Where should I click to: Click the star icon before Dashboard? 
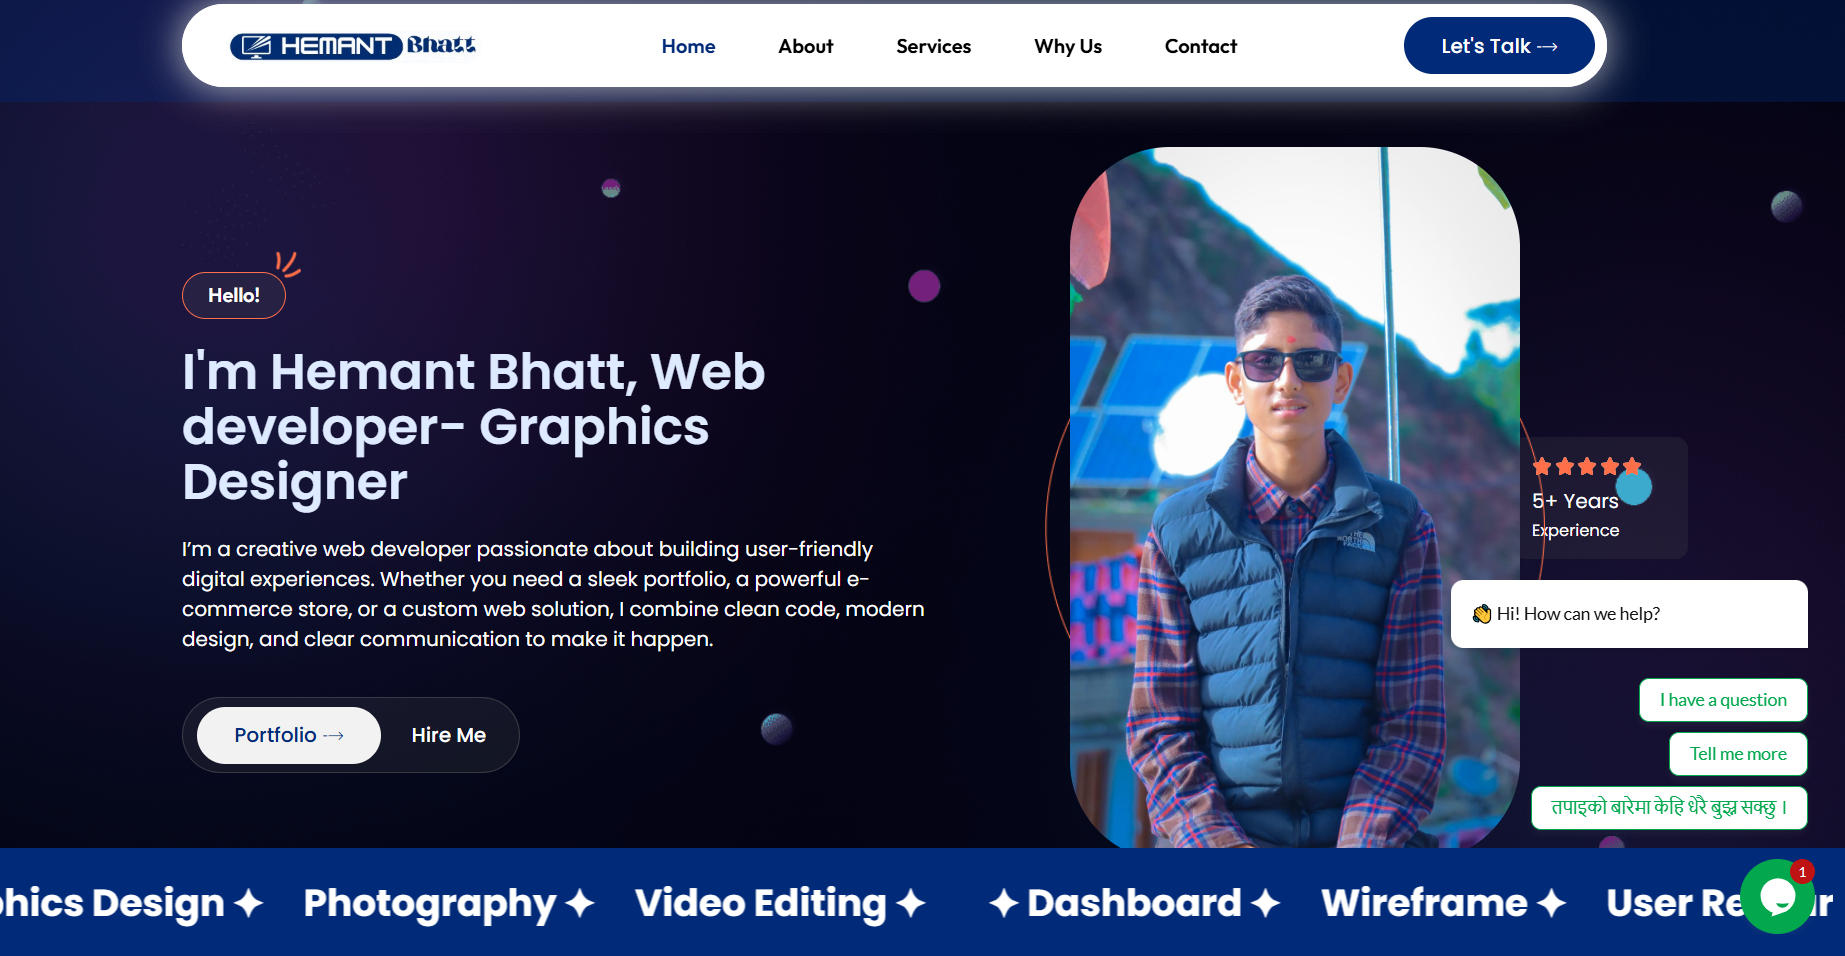[x=1003, y=904]
